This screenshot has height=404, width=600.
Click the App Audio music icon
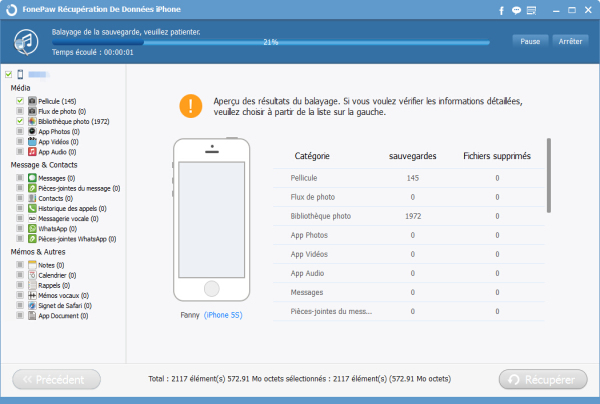(32, 152)
